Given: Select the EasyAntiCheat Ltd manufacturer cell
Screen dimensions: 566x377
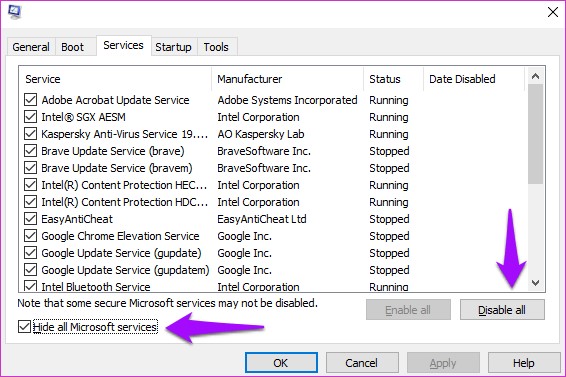Looking at the screenshot, I should click(262, 219).
